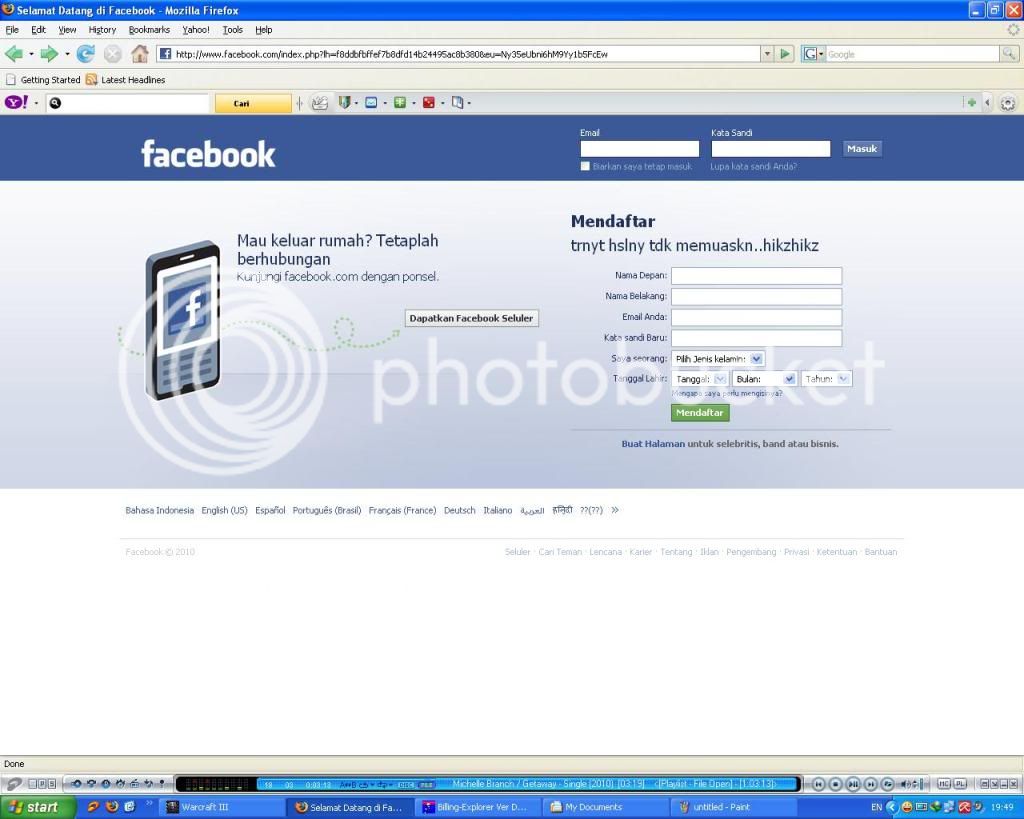Viewport: 1024px width, 819px height.
Task: Click the Yahoo! logo on toolbar
Action: (x=16, y=103)
